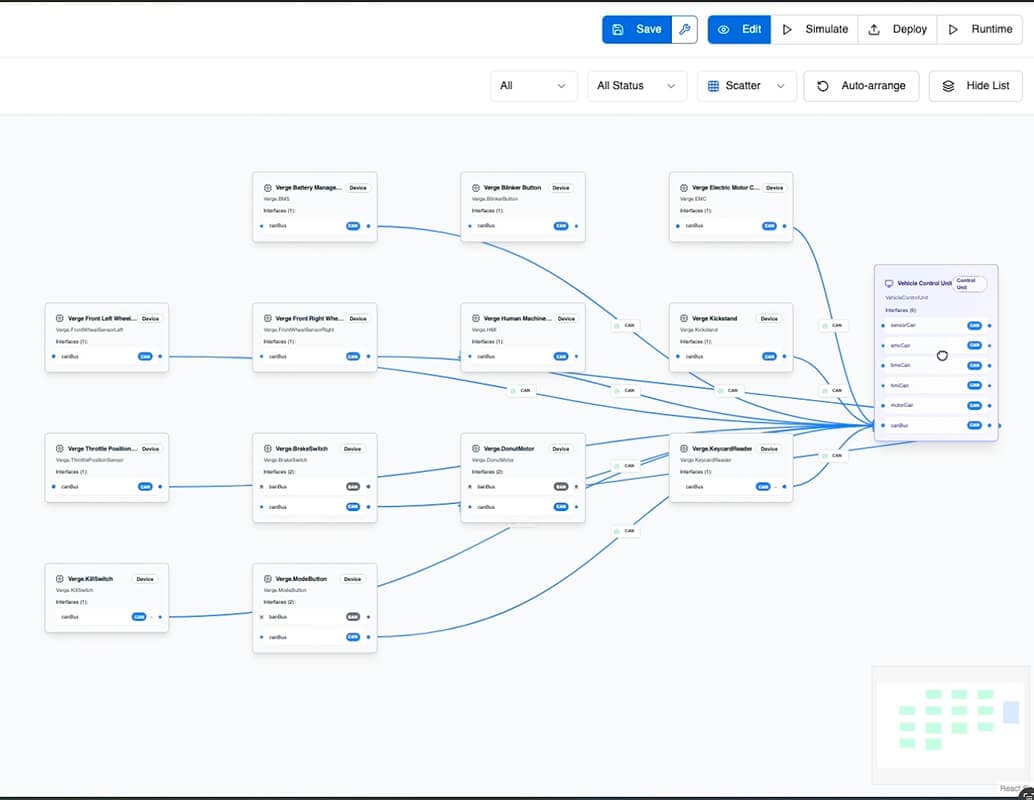Image resolution: width=1034 pixels, height=800 pixels.
Task: Click CAN badge on Verge Battery Management canBus
Action: tap(353, 226)
